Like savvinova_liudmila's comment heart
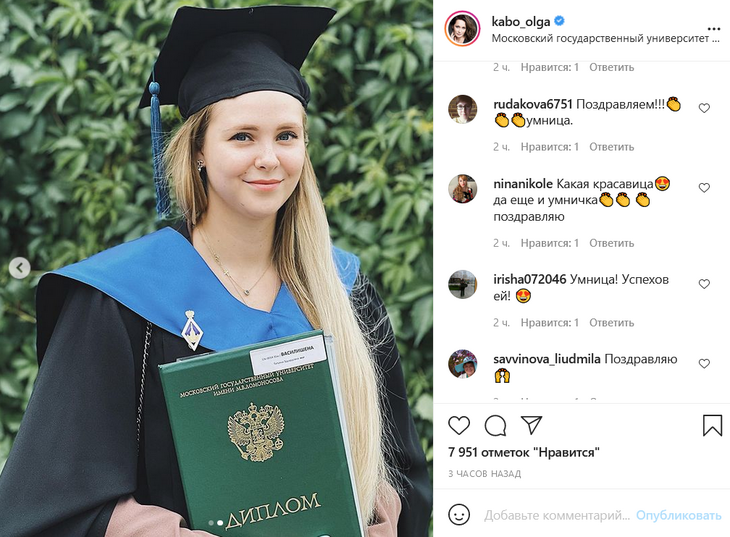 [704, 364]
